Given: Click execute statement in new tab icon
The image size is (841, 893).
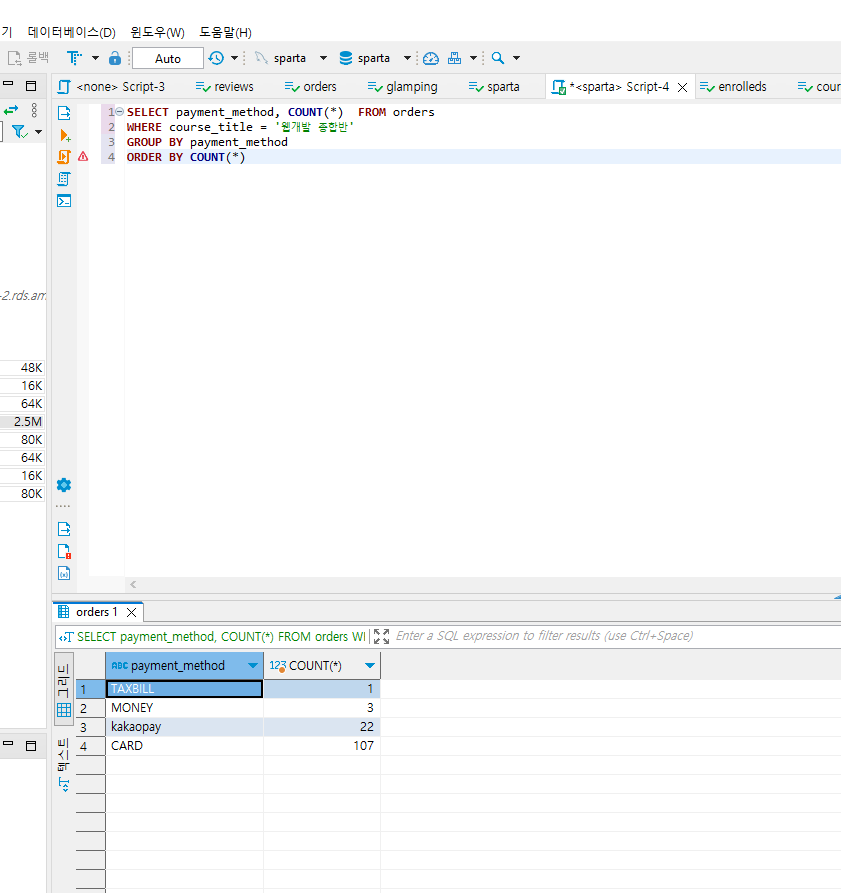Looking at the screenshot, I should pos(64,135).
